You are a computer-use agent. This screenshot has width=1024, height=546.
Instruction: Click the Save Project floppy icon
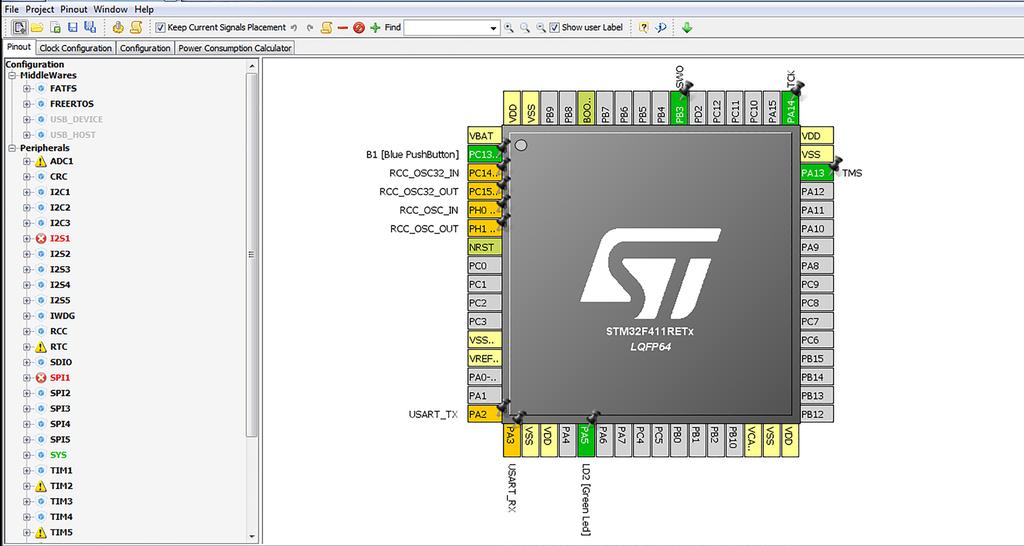point(72,27)
